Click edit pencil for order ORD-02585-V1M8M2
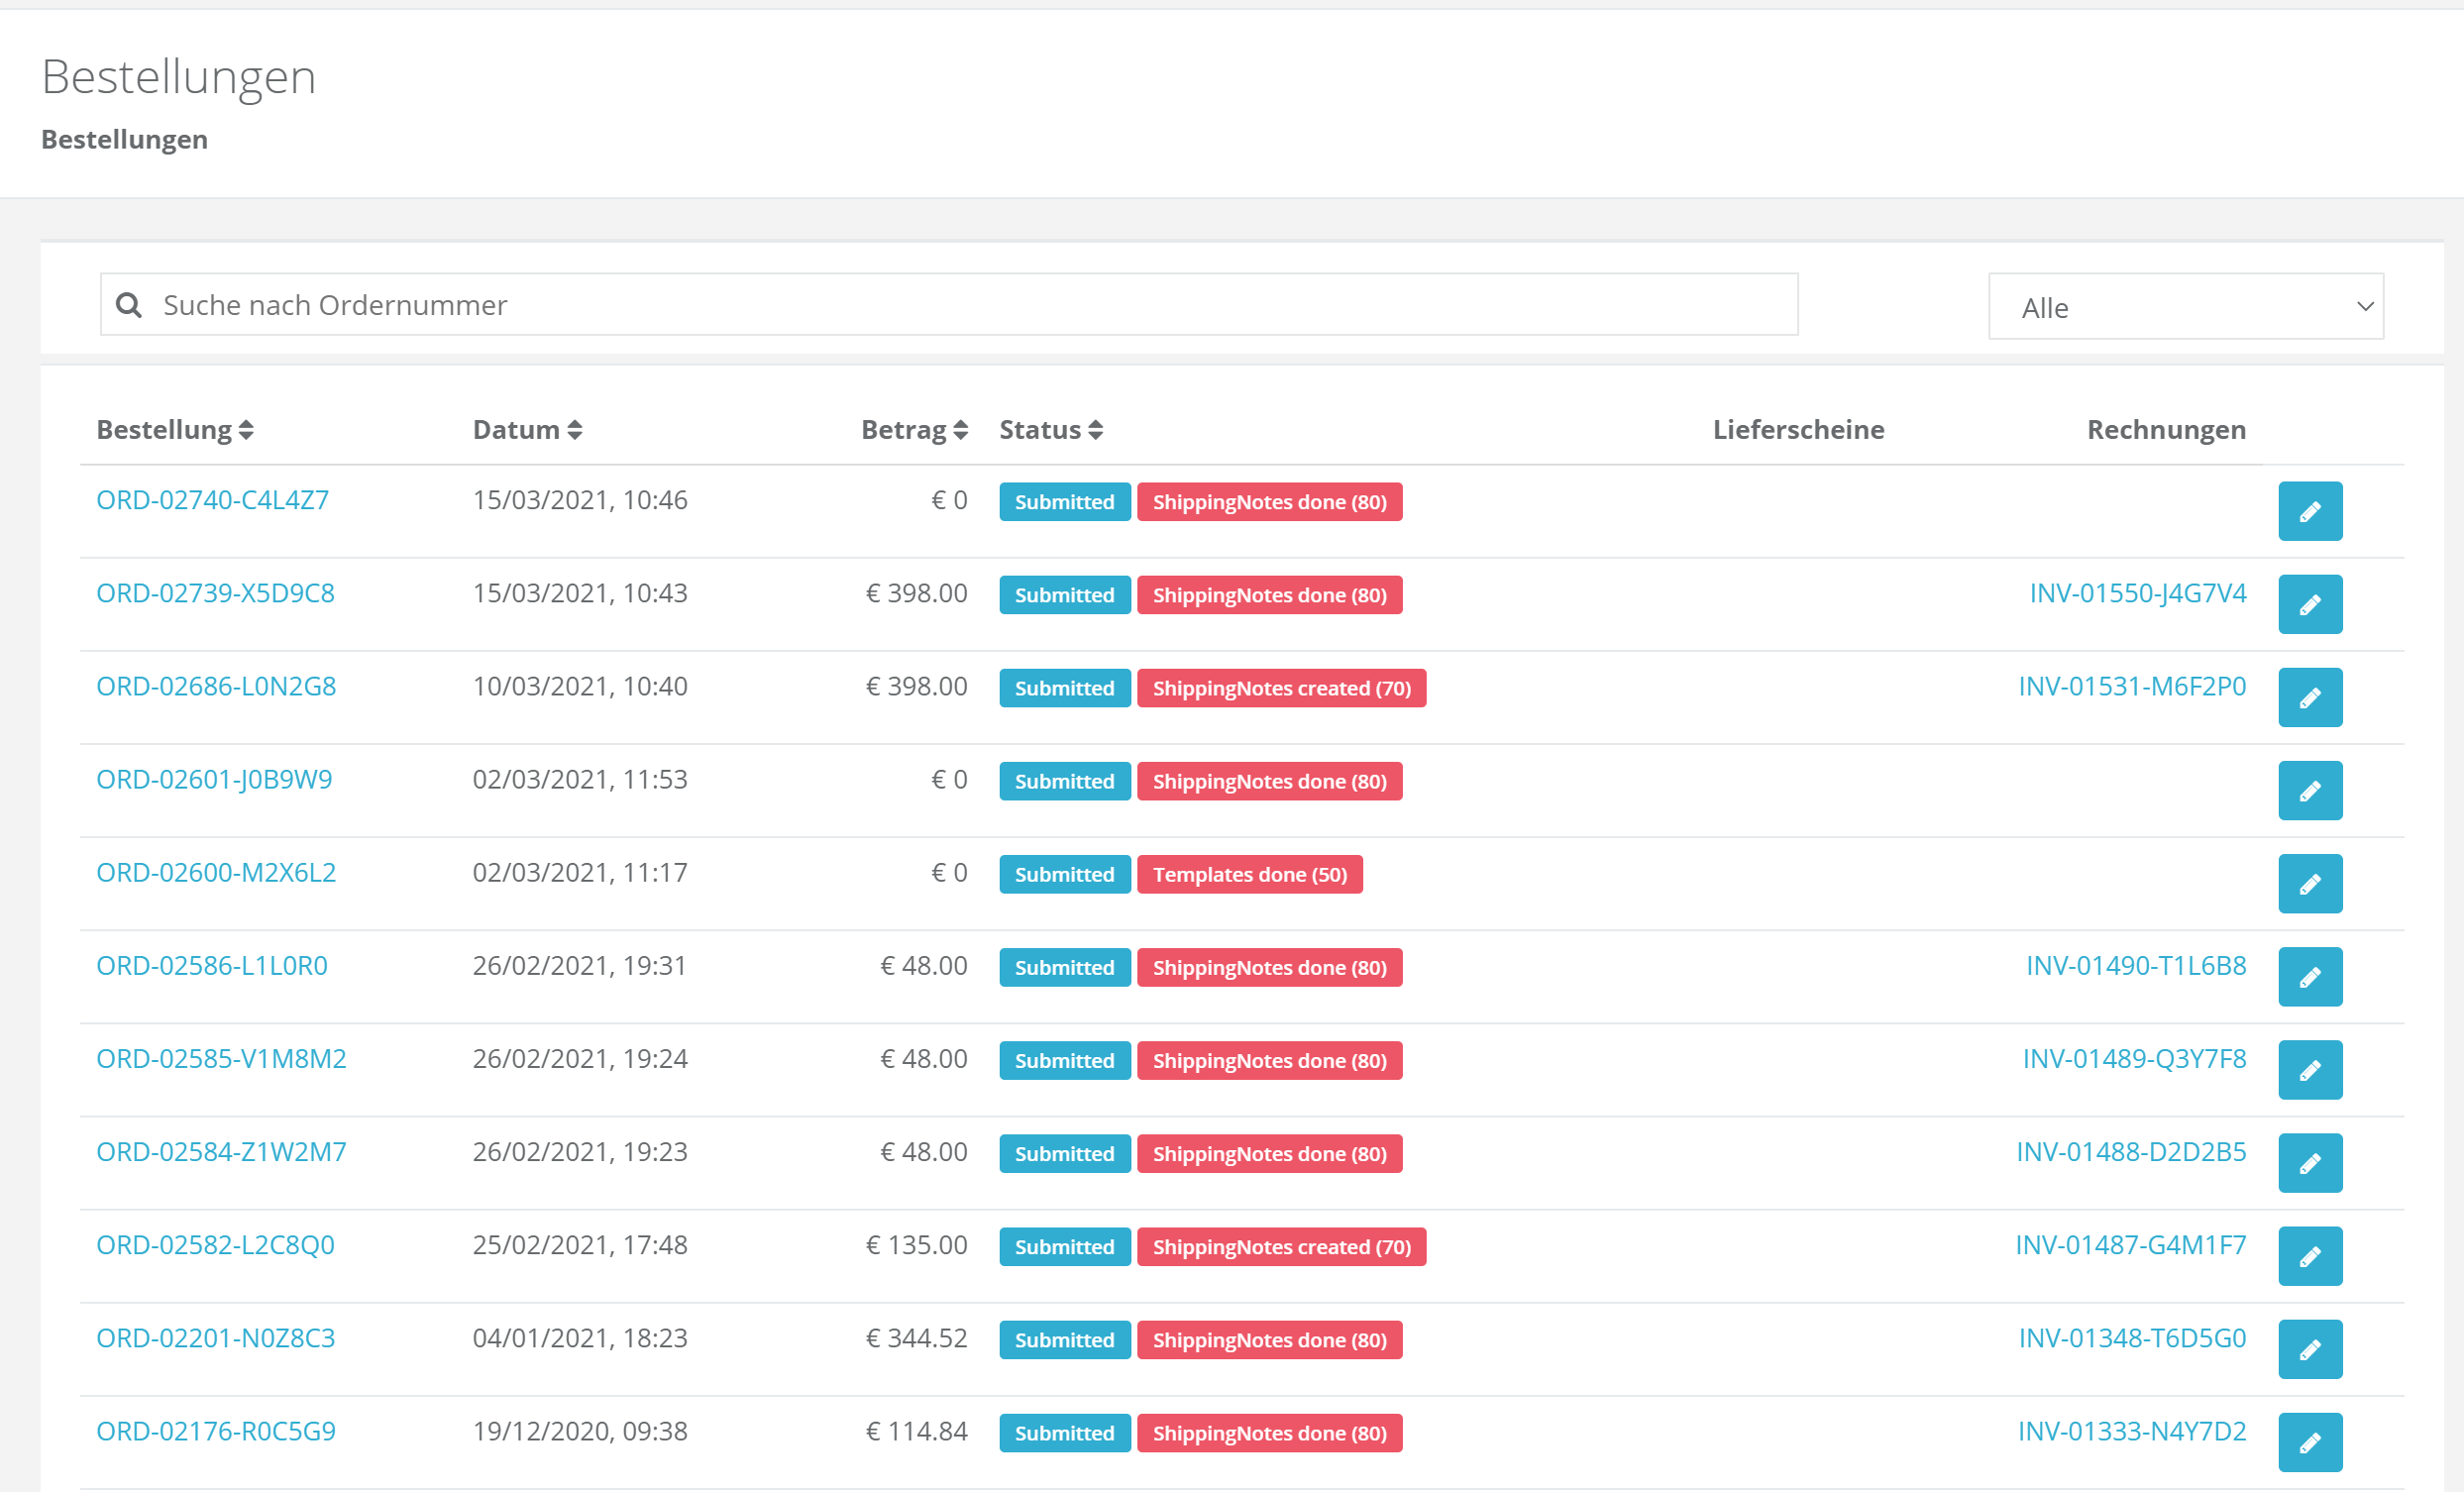This screenshot has height=1492, width=2464. click(2310, 1069)
